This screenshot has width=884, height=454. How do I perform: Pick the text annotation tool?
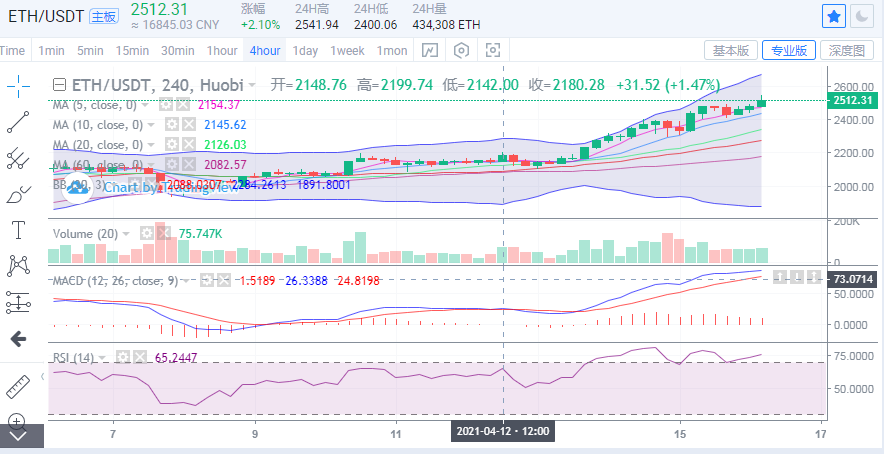(18, 229)
